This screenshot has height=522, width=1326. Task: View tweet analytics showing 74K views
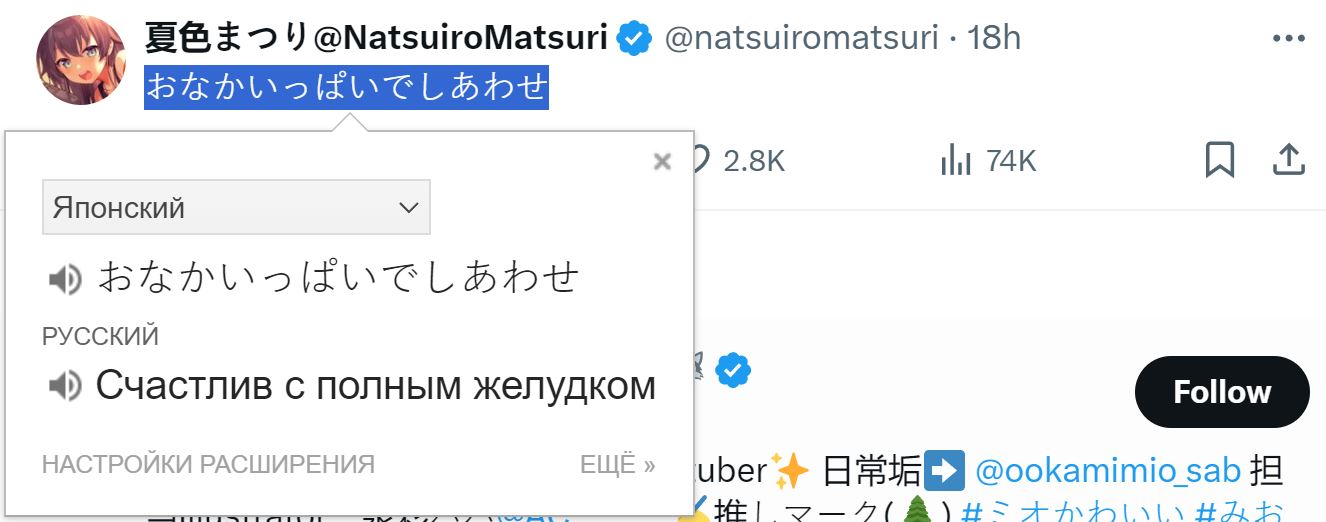pyautogui.click(x=988, y=160)
